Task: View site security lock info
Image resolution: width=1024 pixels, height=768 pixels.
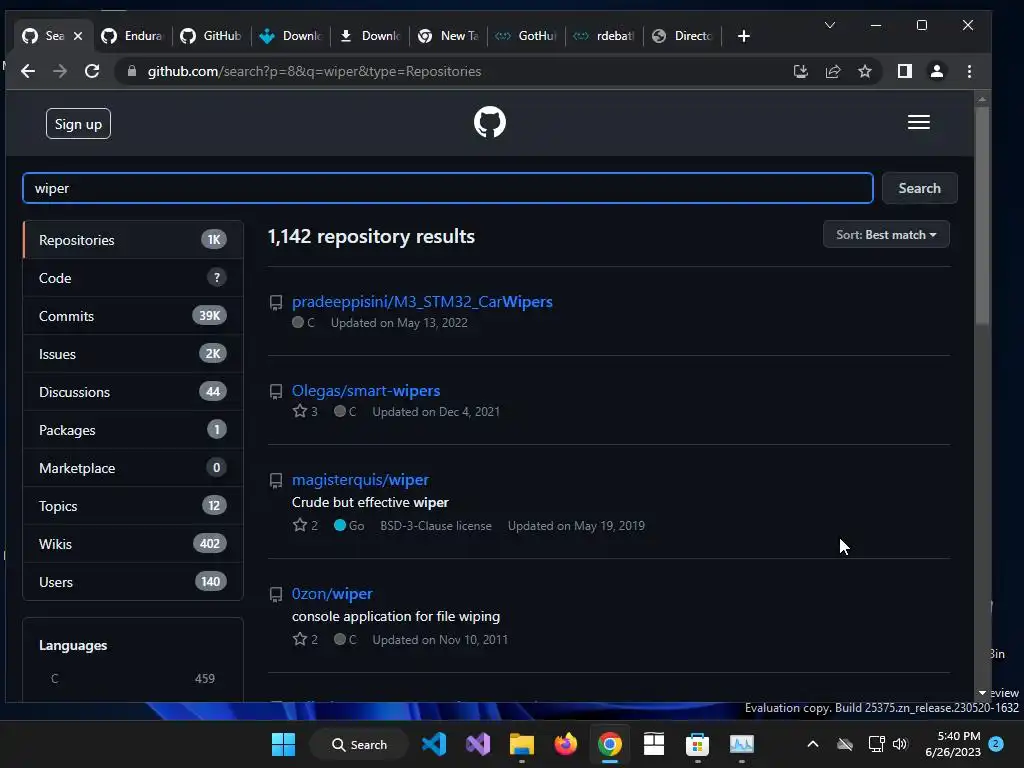Action: (131, 71)
